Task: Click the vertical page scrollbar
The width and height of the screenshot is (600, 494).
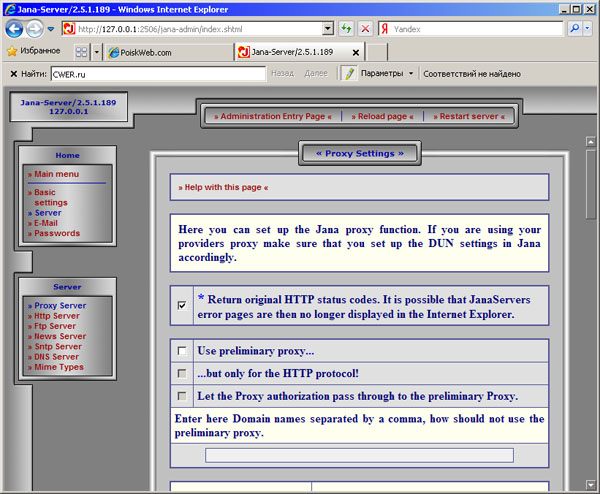Action: (591, 300)
